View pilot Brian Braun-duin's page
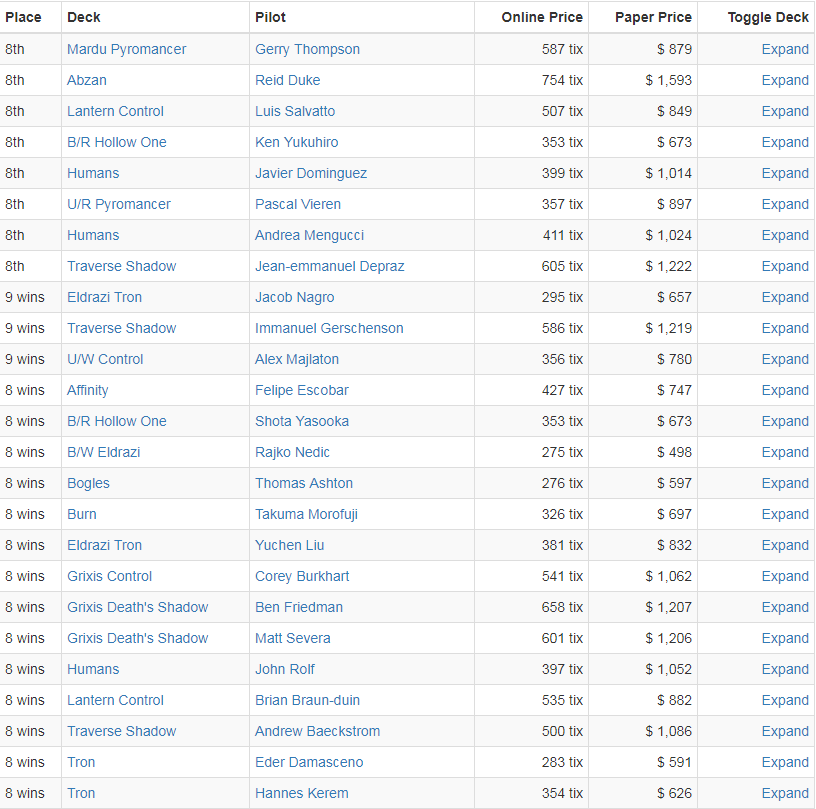The height and width of the screenshot is (809, 816). 307,700
